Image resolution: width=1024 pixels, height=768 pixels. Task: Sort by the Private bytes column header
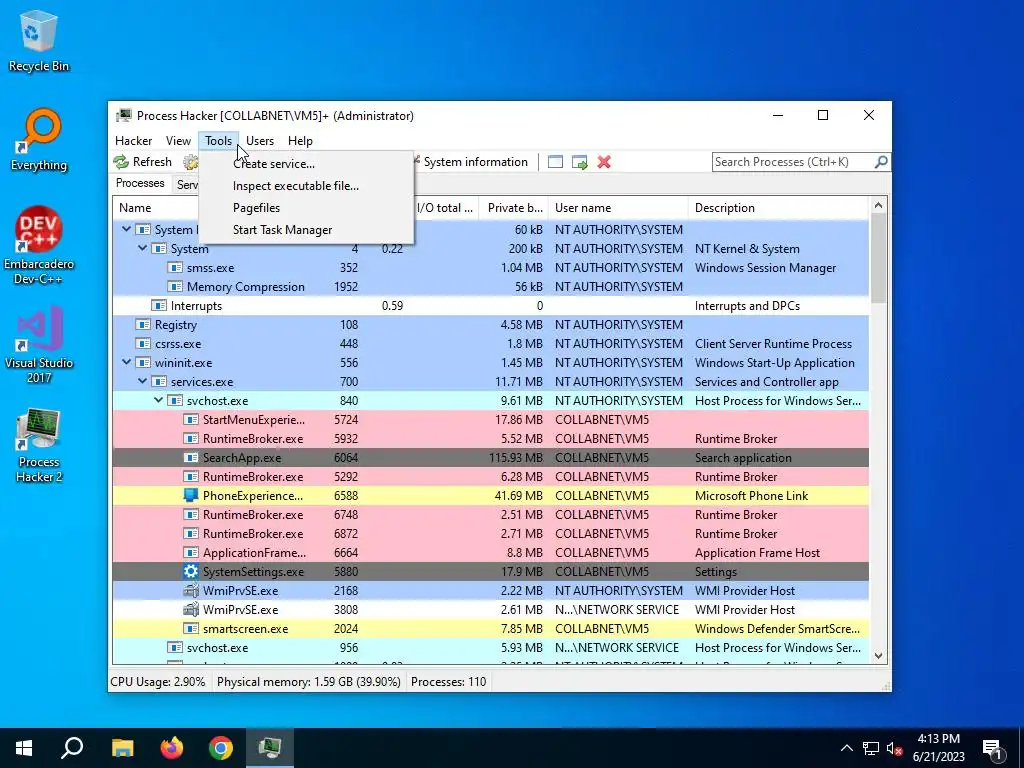coord(514,208)
